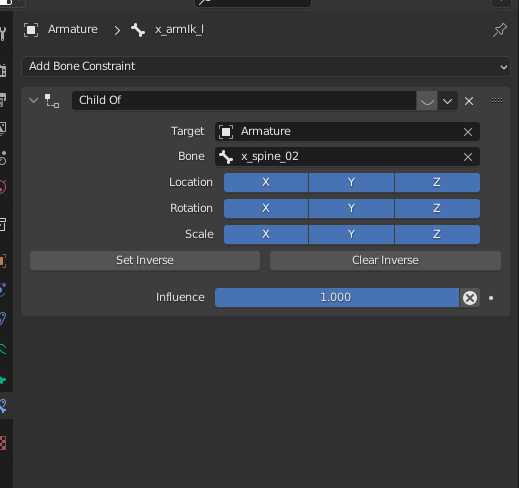Toggle Scale X axis
This screenshot has height=488, width=519.
point(266,234)
